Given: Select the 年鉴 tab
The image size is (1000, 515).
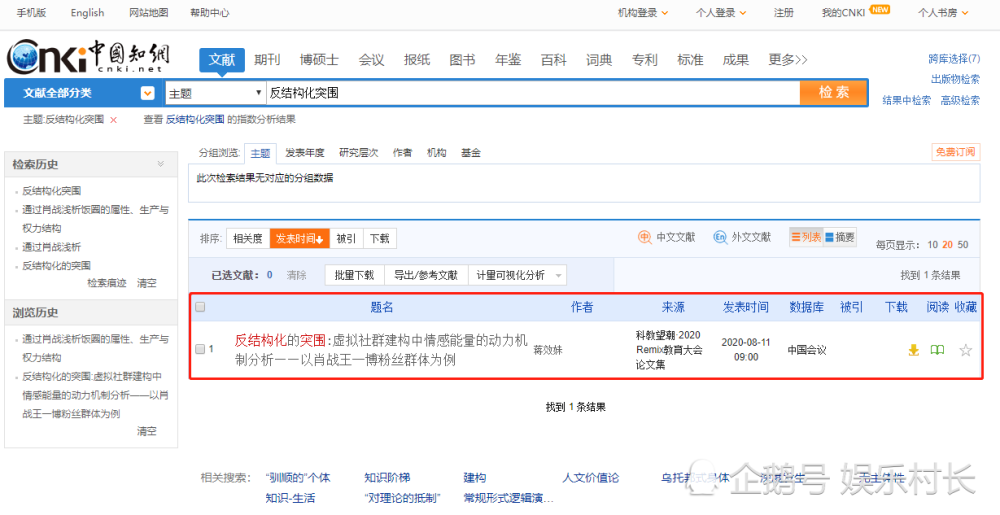Looking at the screenshot, I should tap(508, 60).
